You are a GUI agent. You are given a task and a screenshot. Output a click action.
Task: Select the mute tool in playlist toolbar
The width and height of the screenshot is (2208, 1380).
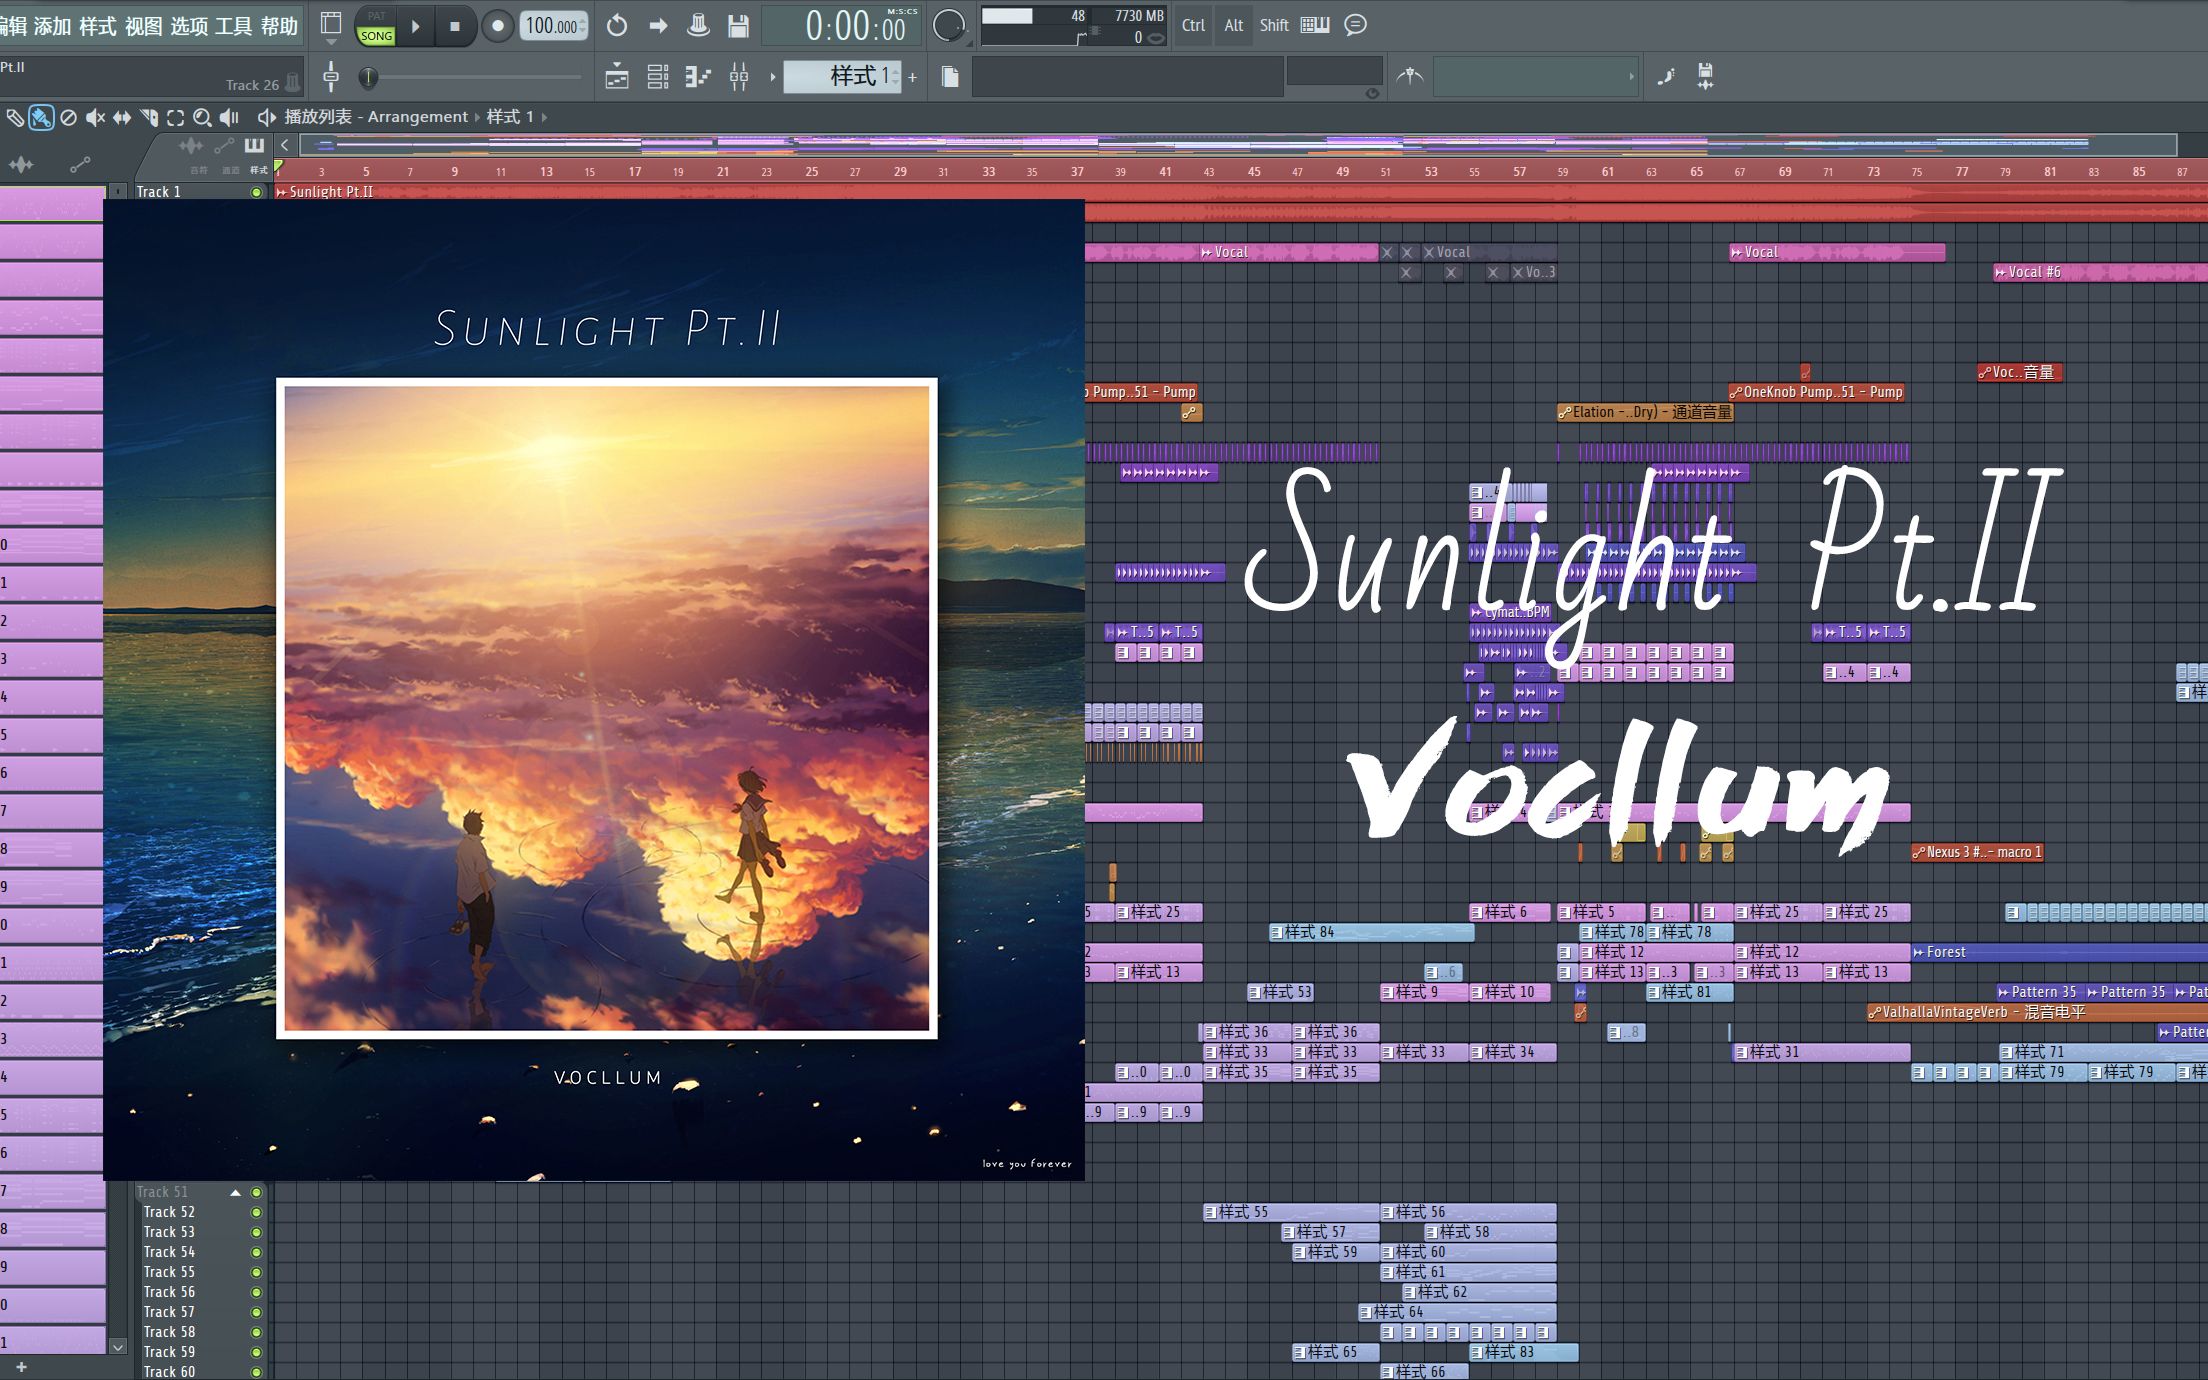(x=95, y=118)
